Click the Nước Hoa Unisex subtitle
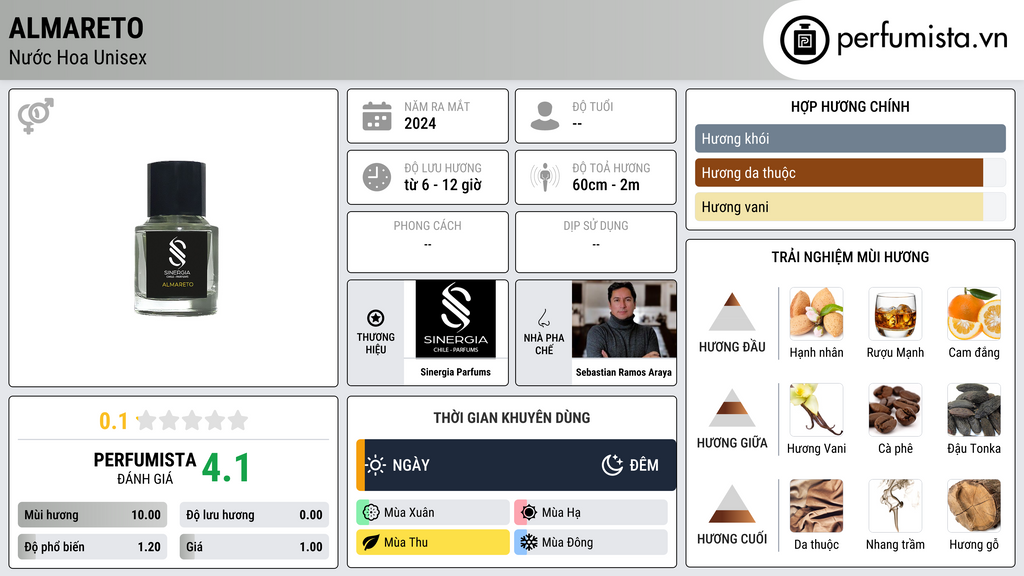 (78, 57)
